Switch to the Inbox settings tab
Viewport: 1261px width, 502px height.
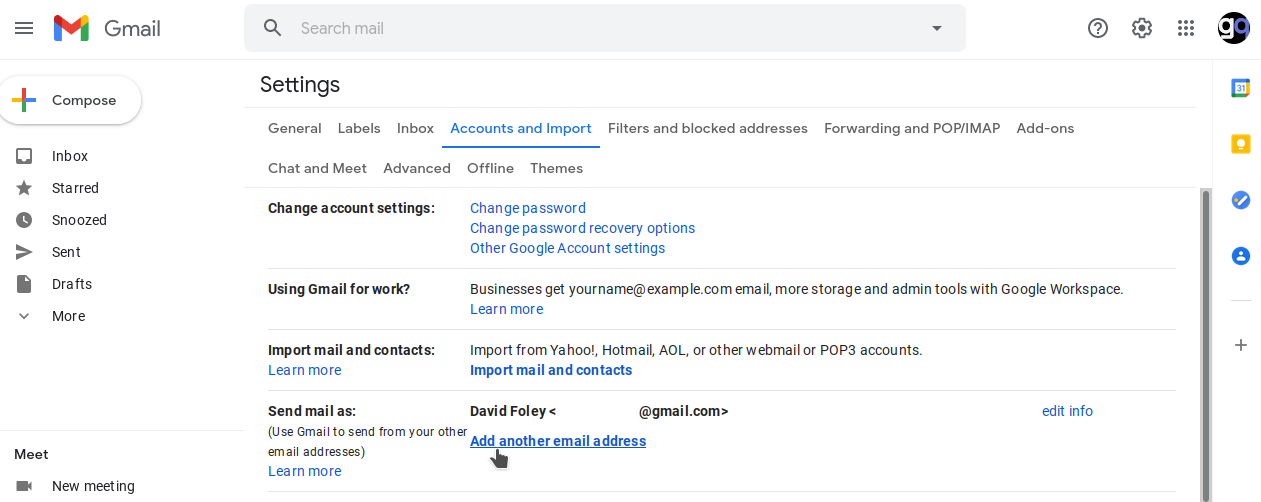(x=415, y=128)
